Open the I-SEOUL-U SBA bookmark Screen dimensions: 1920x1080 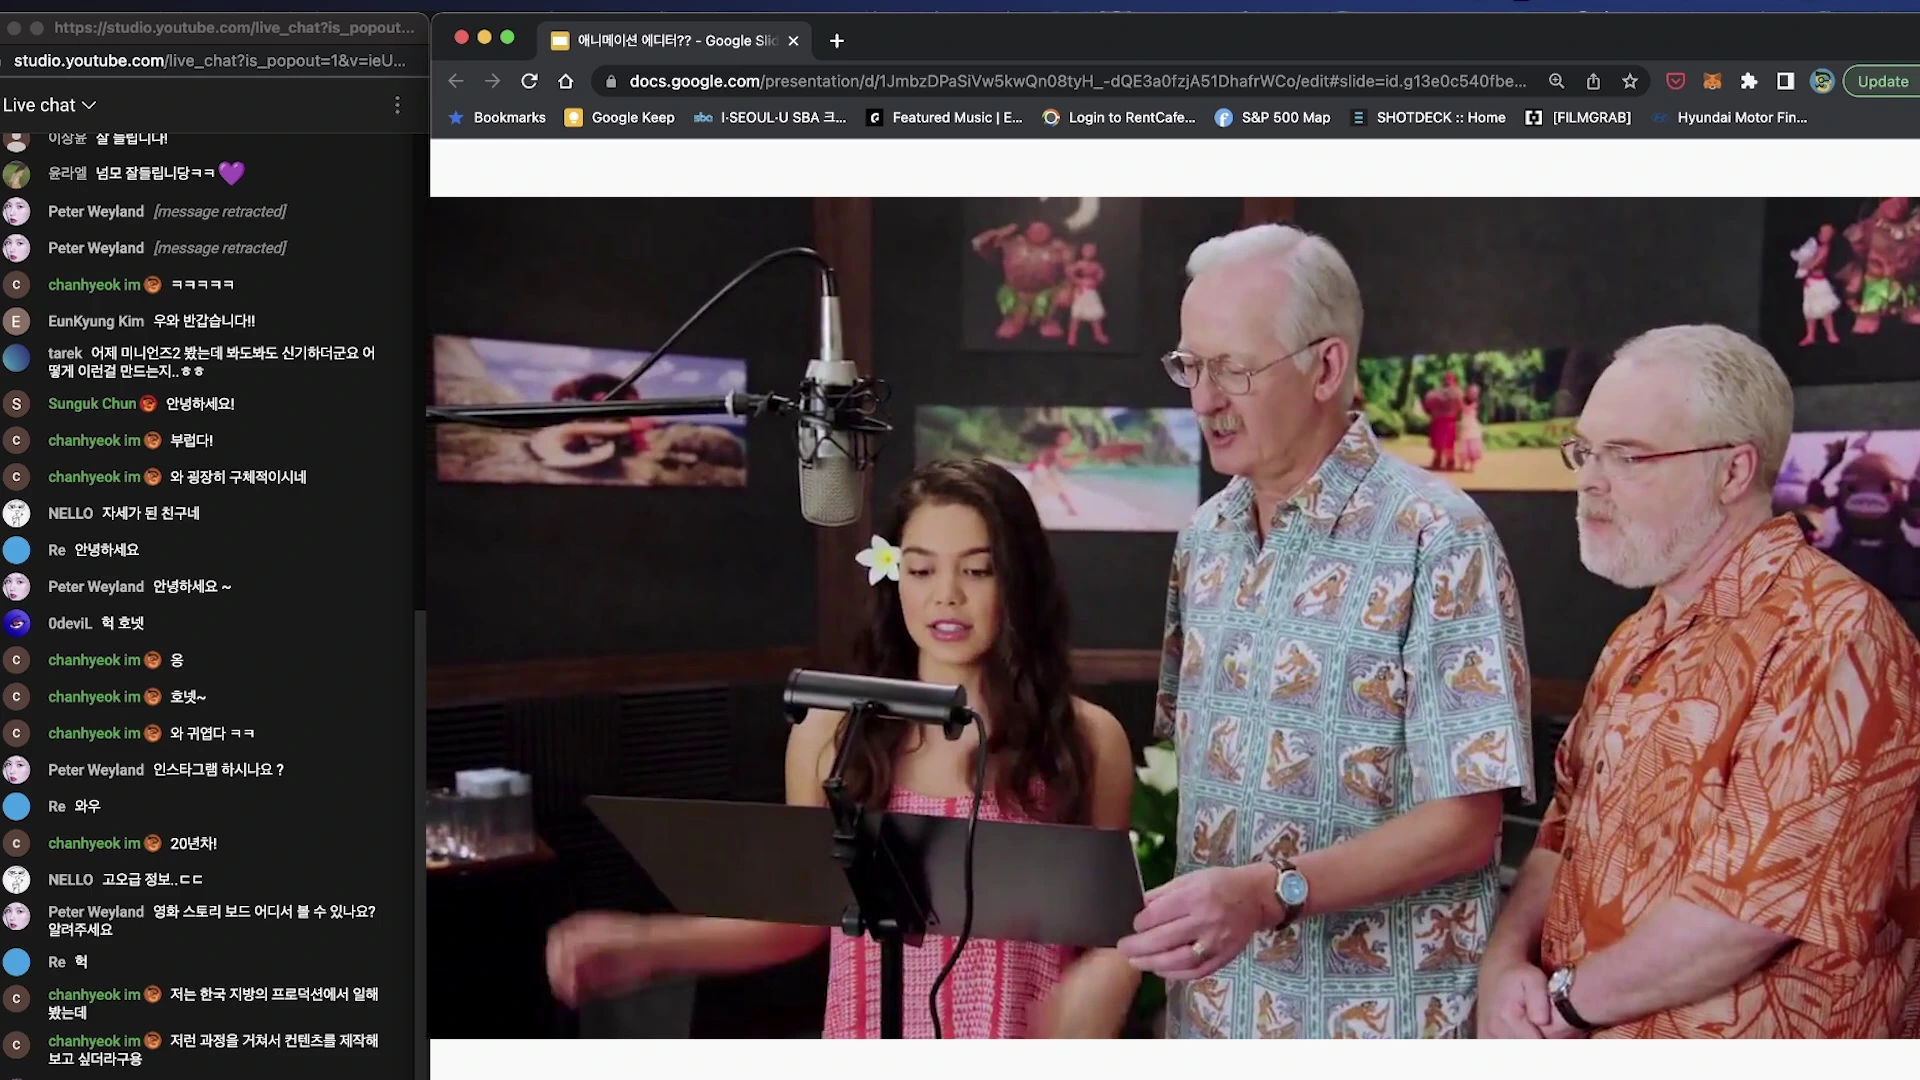click(x=770, y=118)
